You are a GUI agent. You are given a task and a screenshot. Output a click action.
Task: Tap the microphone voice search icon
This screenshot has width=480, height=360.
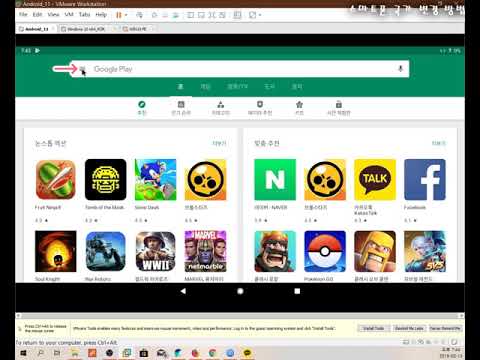pyautogui.click(x=400, y=69)
